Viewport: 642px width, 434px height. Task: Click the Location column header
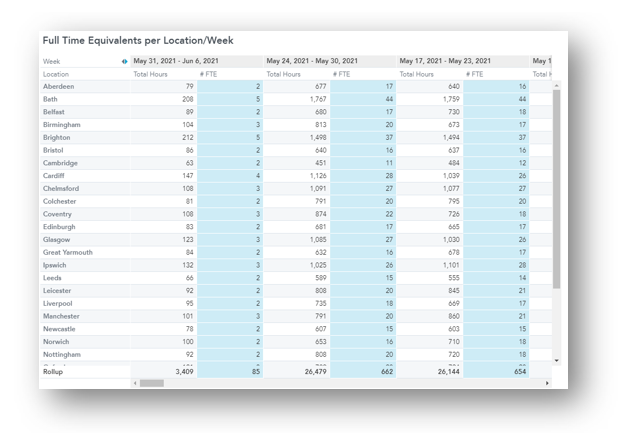(x=56, y=74)
